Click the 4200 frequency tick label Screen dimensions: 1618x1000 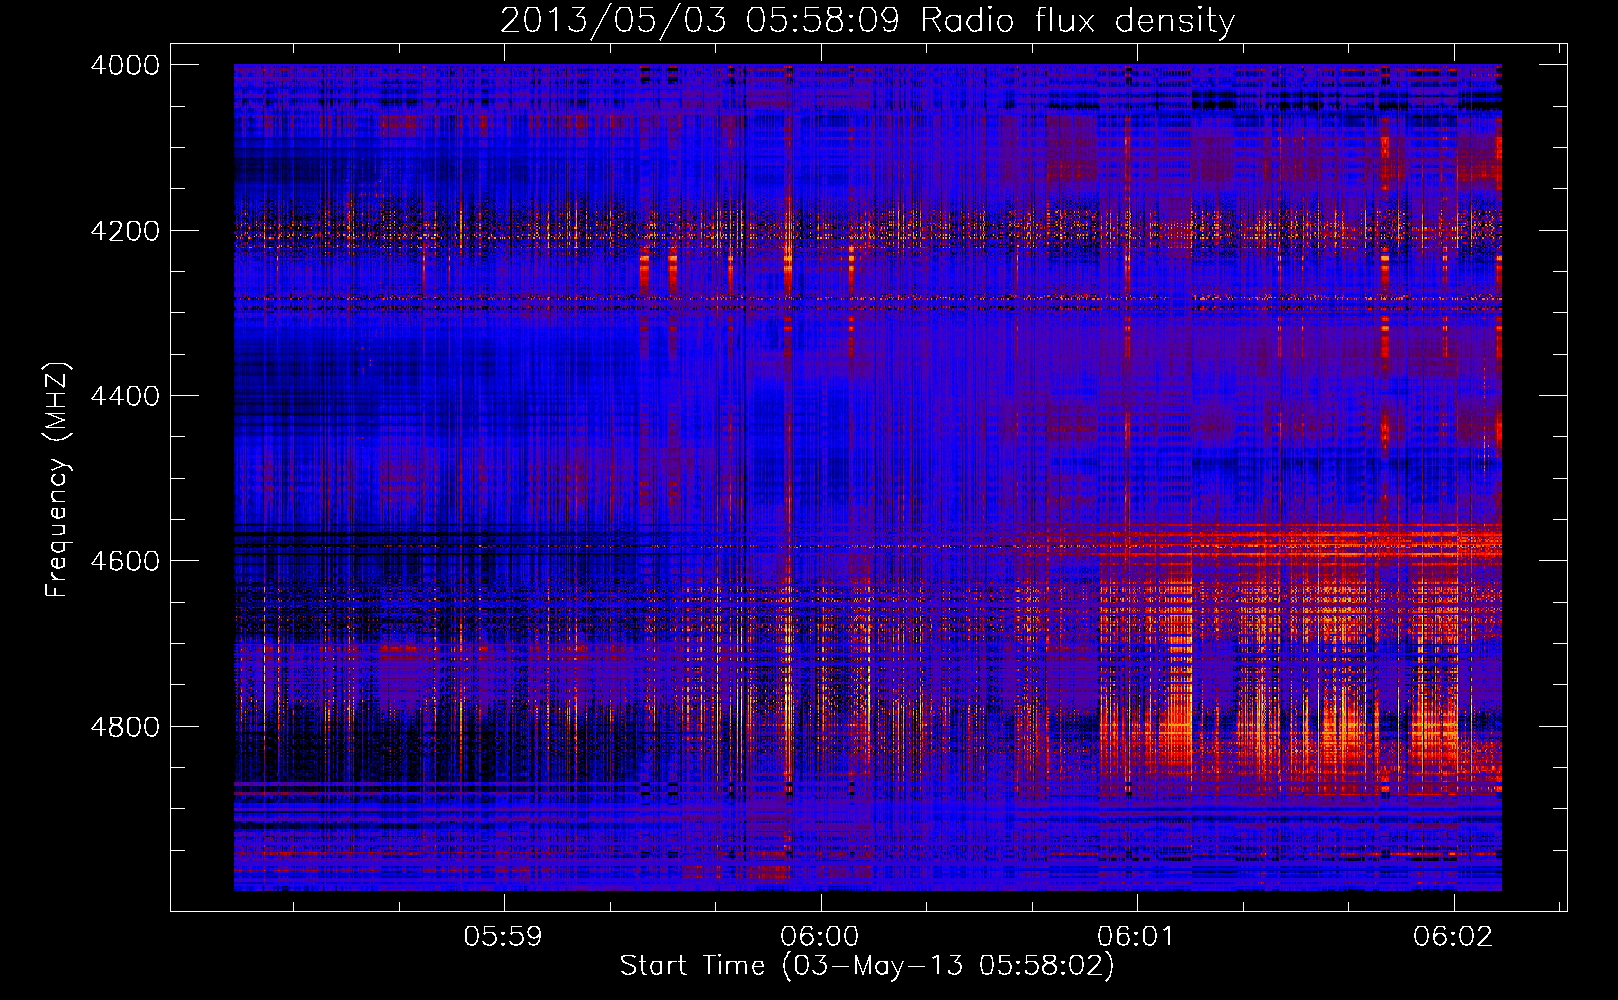pyautogui.click(x=125, y=231)
